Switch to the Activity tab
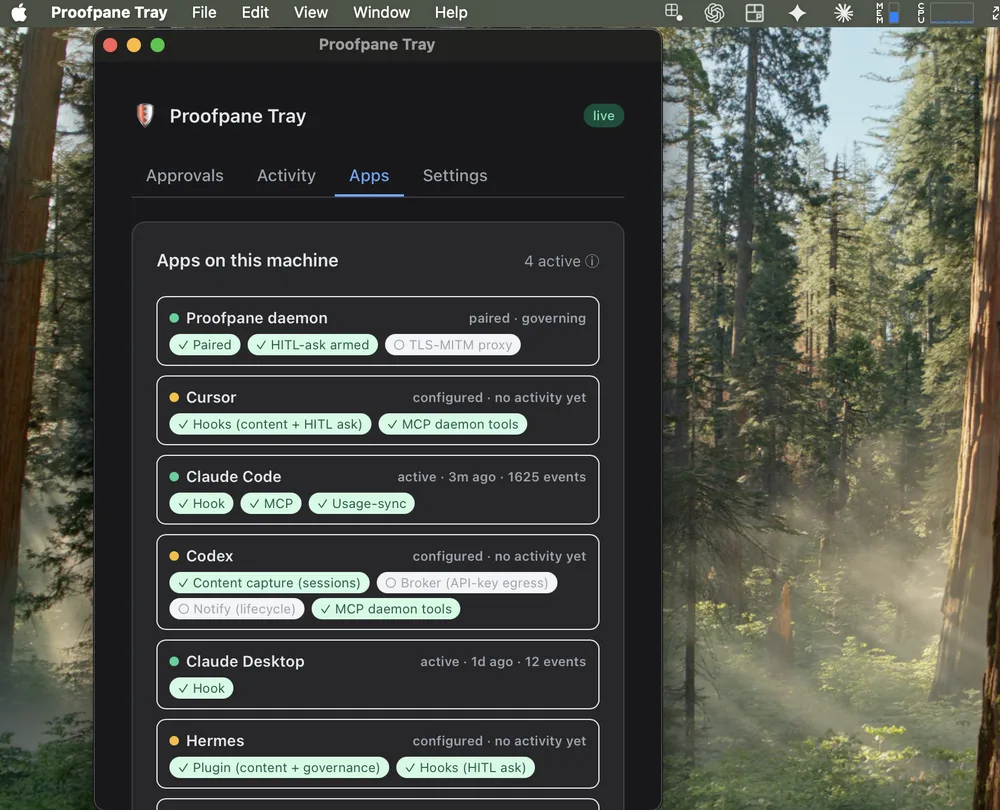The width and height of the screenshot is (1000, 810). click(x=286, y=175)
